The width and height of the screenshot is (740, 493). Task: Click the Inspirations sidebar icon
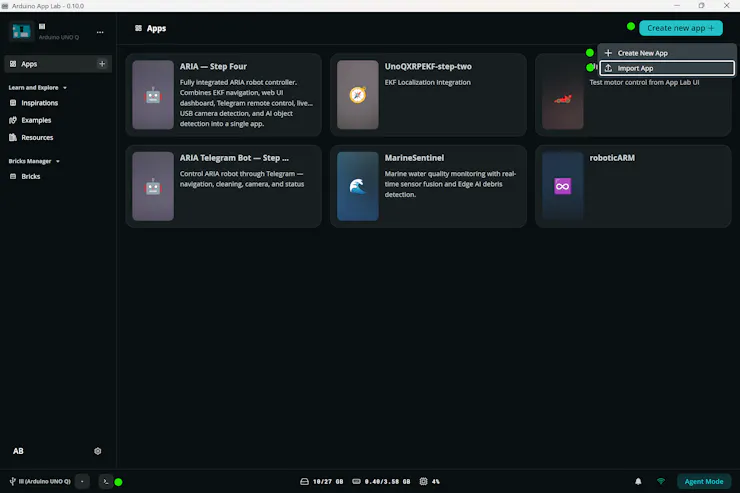click(x=13, y=103)
